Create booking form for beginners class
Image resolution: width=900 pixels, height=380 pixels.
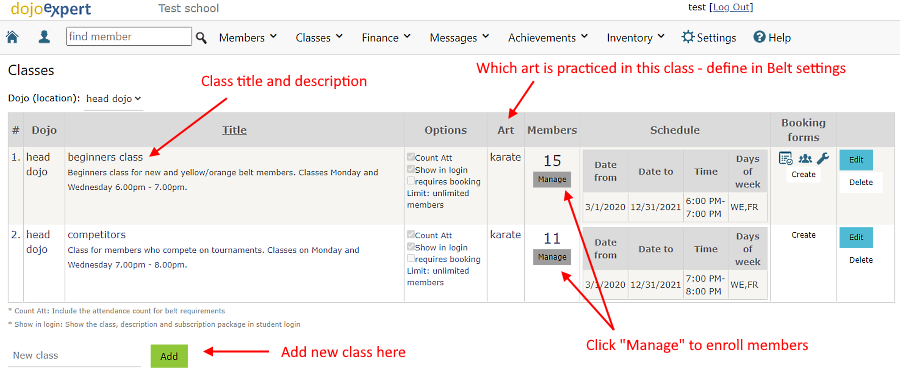[x=803, y=175]
